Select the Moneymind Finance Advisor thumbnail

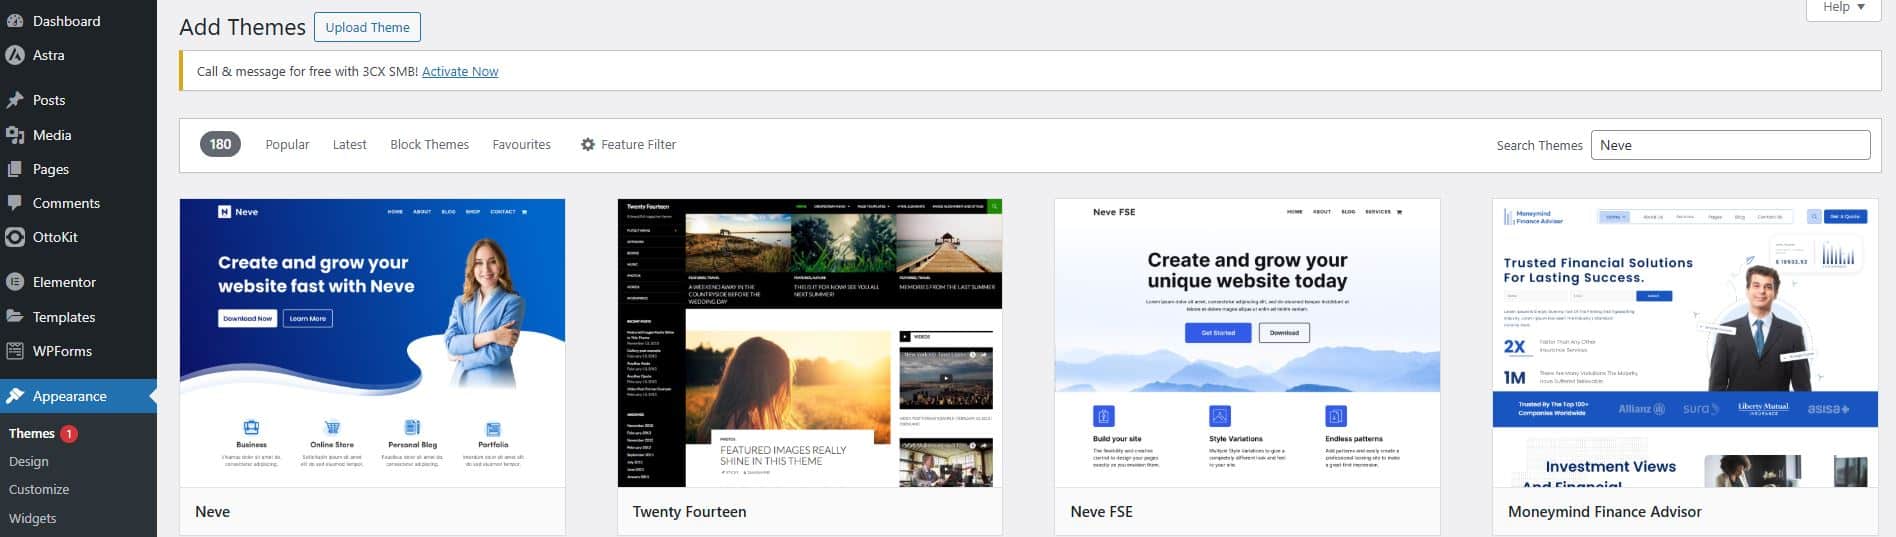[x=1685, y=343]
